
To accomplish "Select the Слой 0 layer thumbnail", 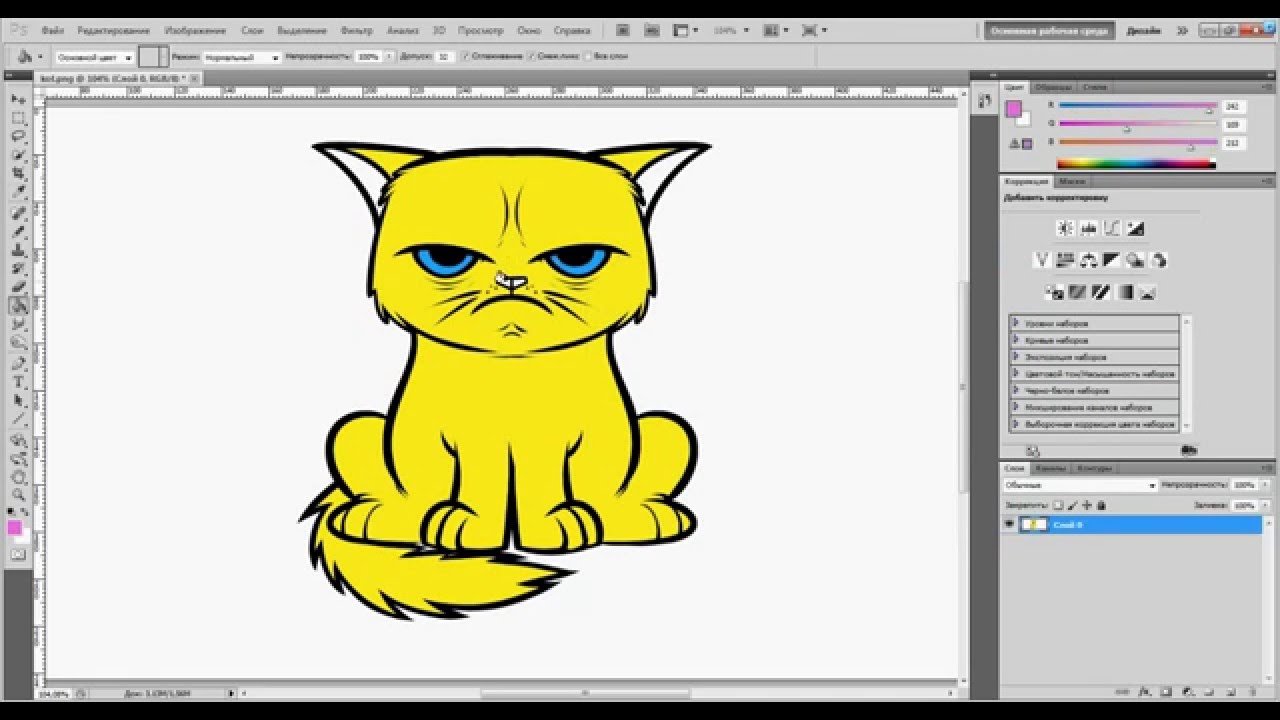I will [1033, 524].
